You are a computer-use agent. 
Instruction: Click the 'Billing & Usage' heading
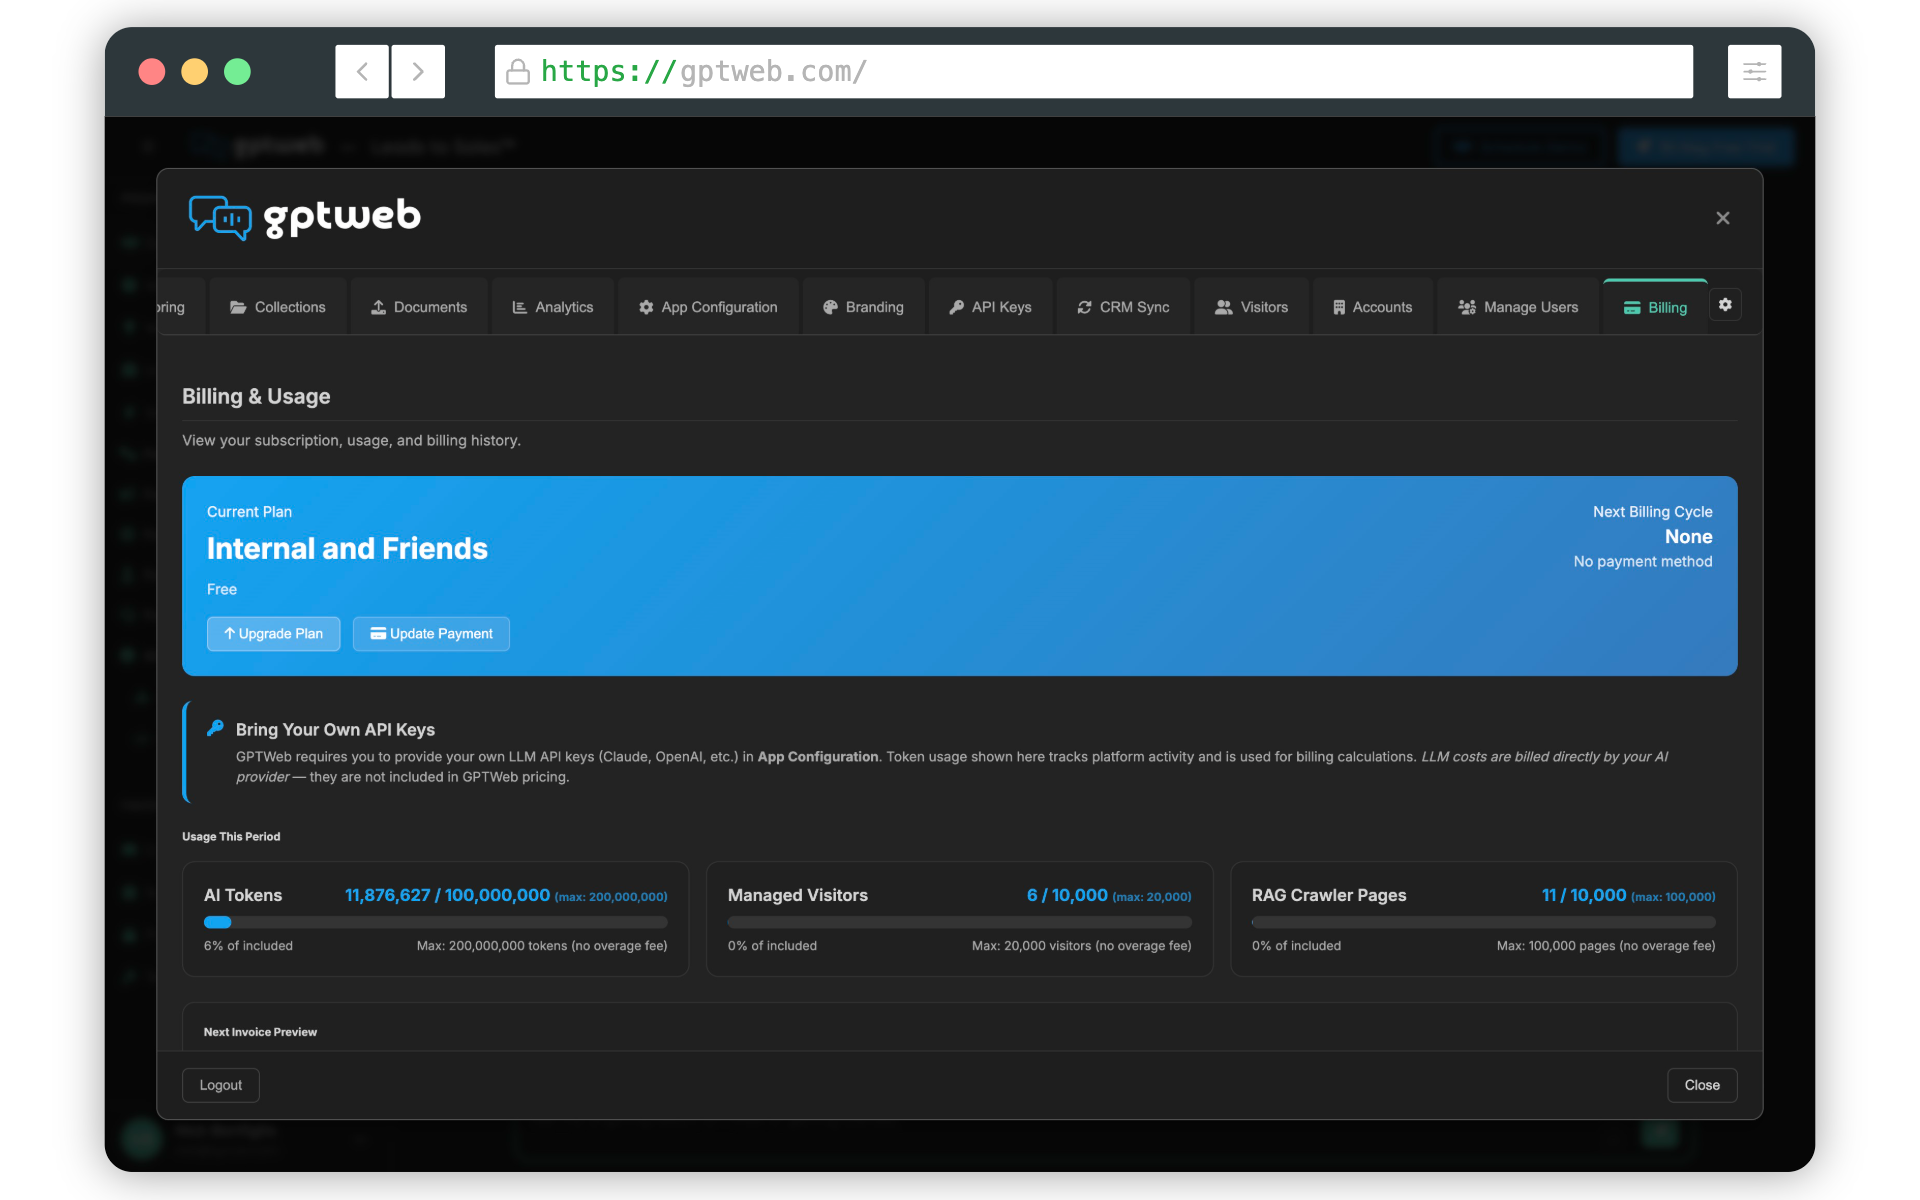[x=256, y=396]
